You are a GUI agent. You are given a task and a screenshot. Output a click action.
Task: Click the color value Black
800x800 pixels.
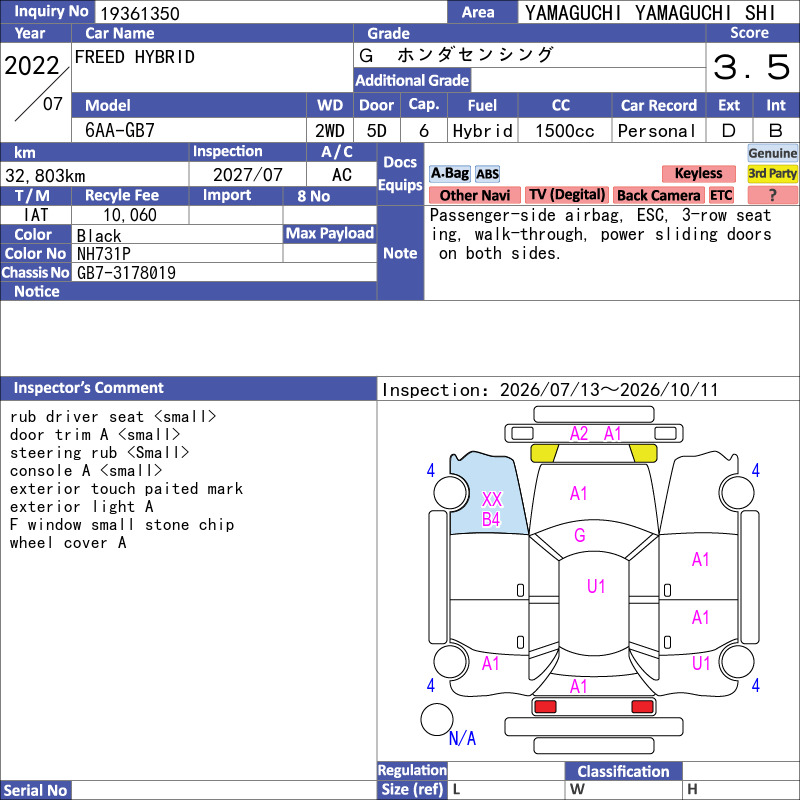(x=99, y=236)
